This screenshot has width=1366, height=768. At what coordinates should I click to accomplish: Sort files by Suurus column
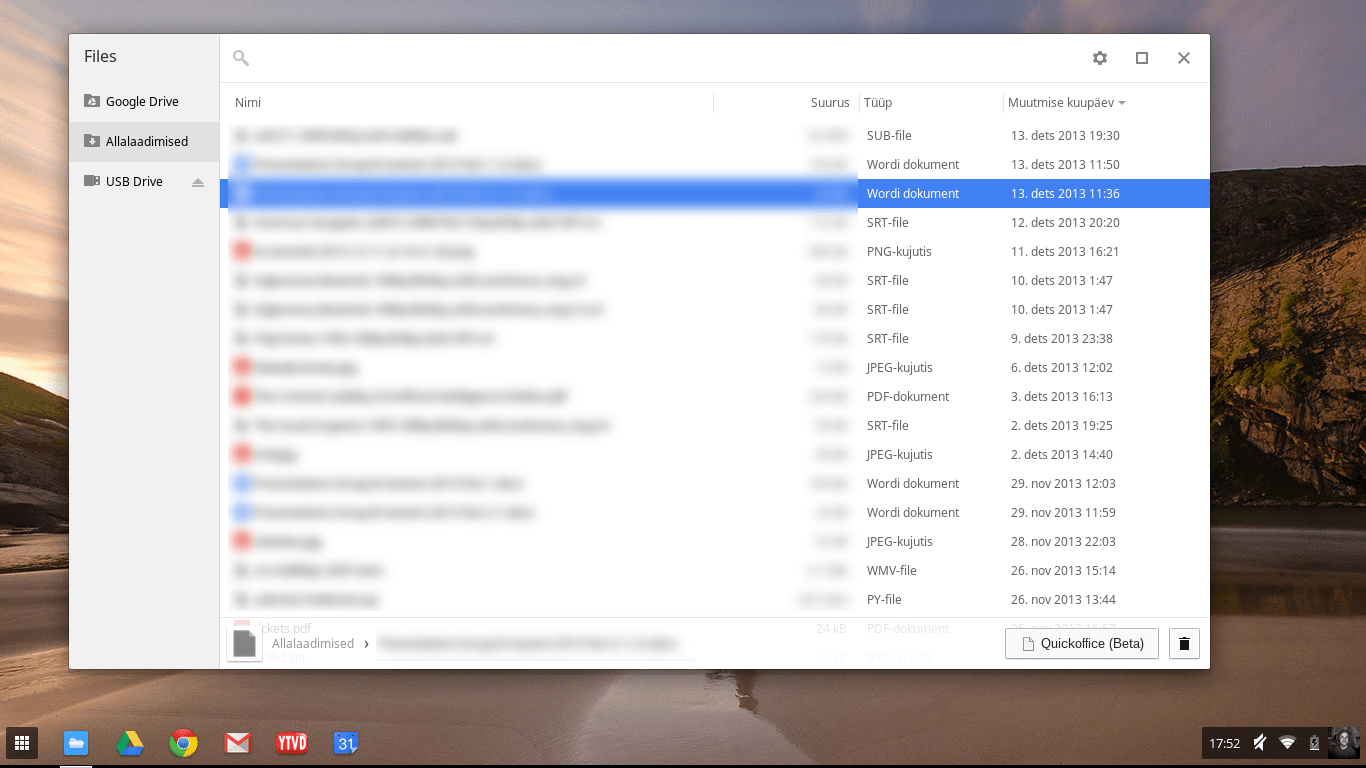[829, 103]
